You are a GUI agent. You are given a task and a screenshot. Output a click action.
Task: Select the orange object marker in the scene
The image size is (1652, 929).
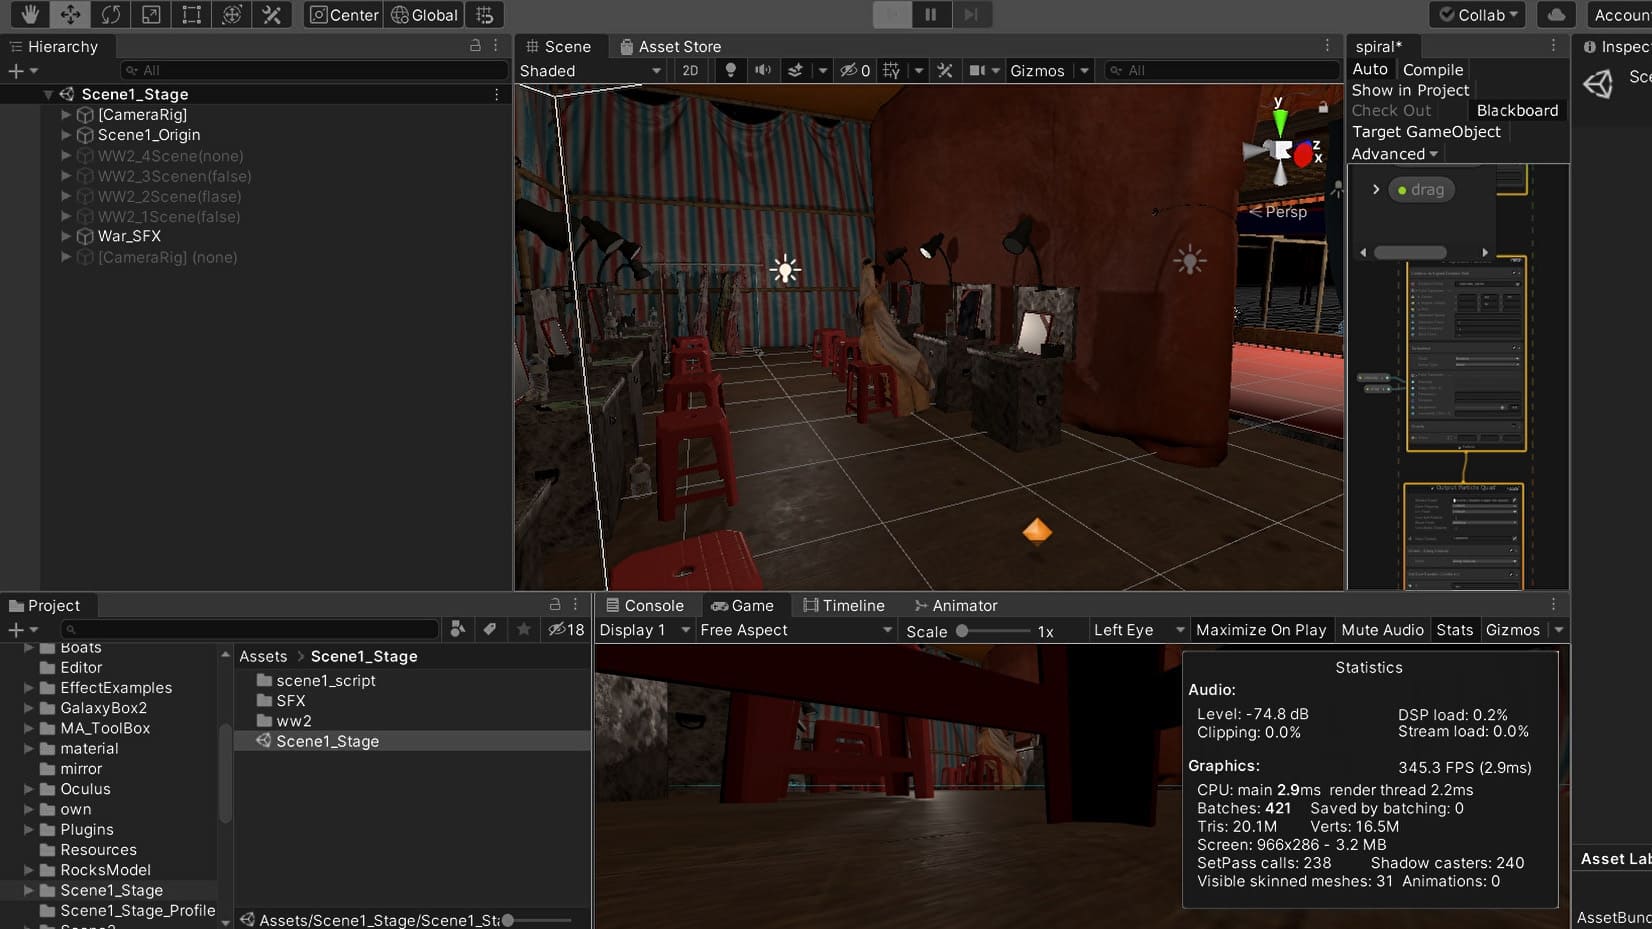pyautogui.click(x=1037, y=530)
